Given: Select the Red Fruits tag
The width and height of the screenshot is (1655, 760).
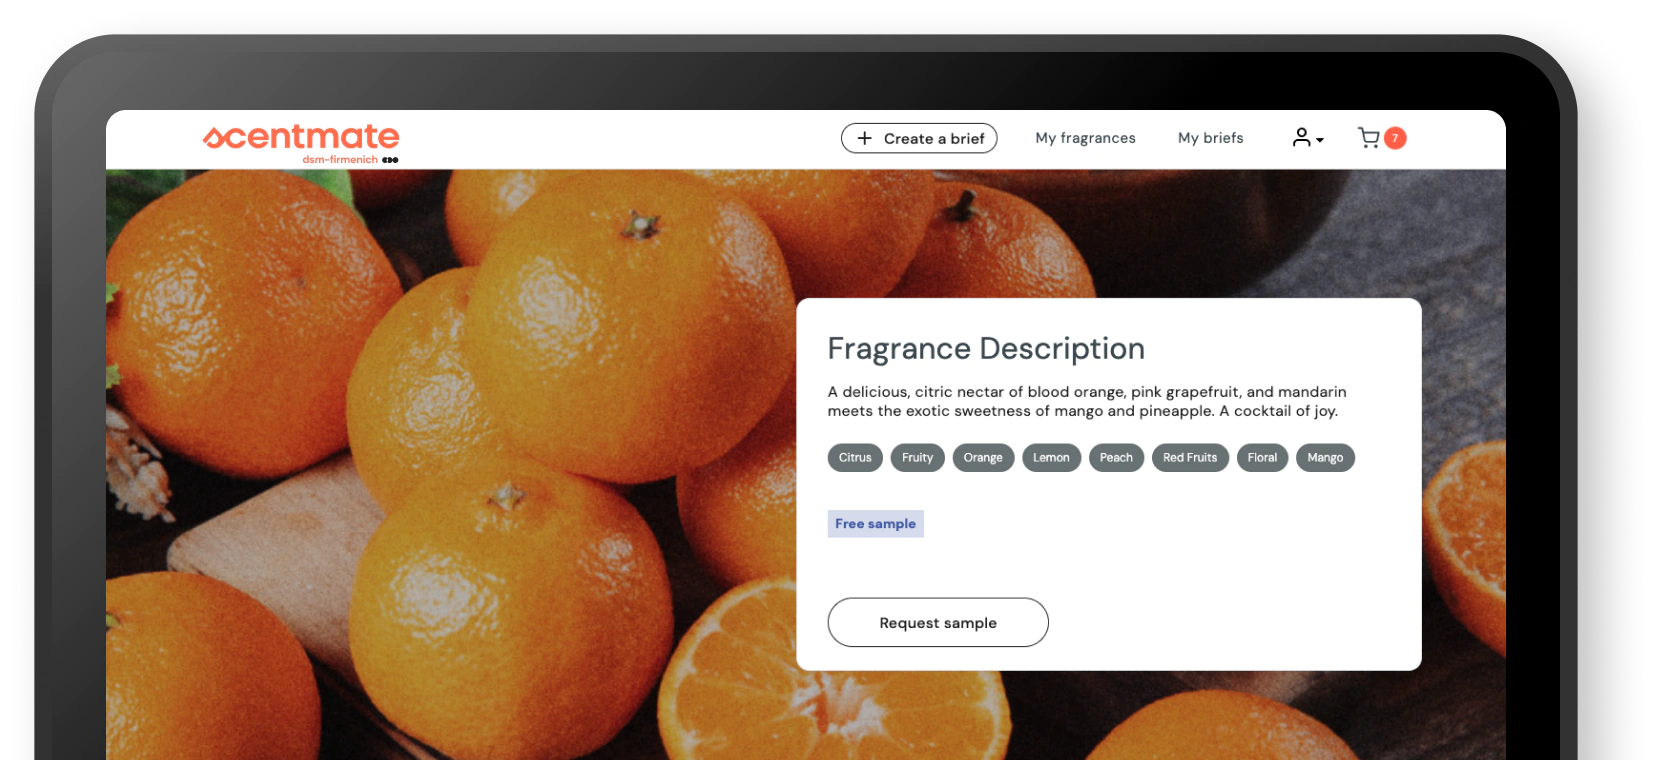Looking at the screenshot, I should [x=1190, y=458].
